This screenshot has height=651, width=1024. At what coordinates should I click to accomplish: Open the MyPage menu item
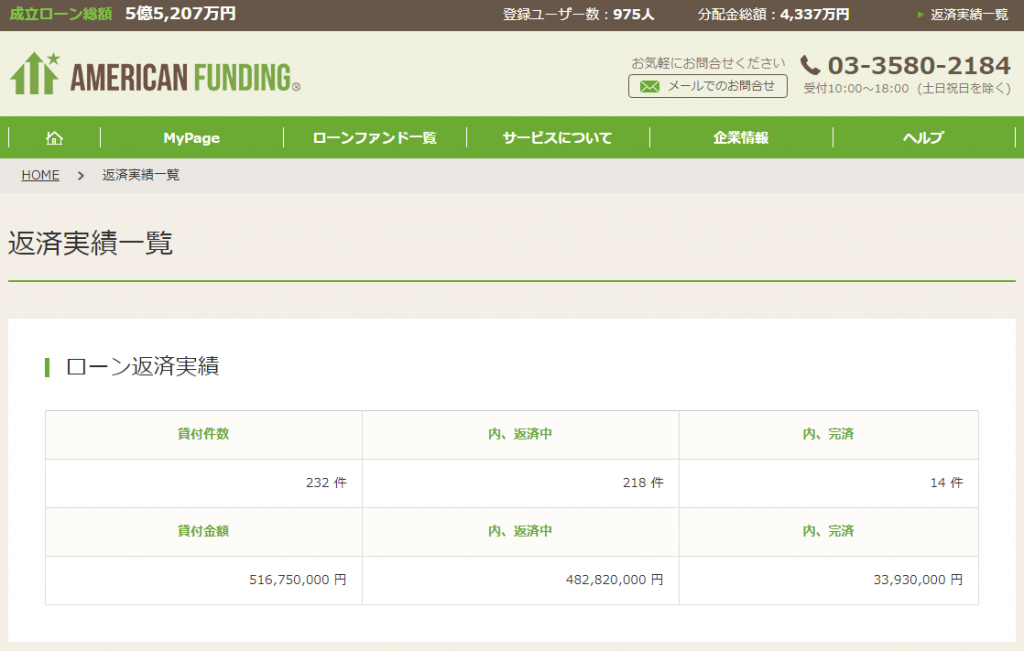point(191,138)
